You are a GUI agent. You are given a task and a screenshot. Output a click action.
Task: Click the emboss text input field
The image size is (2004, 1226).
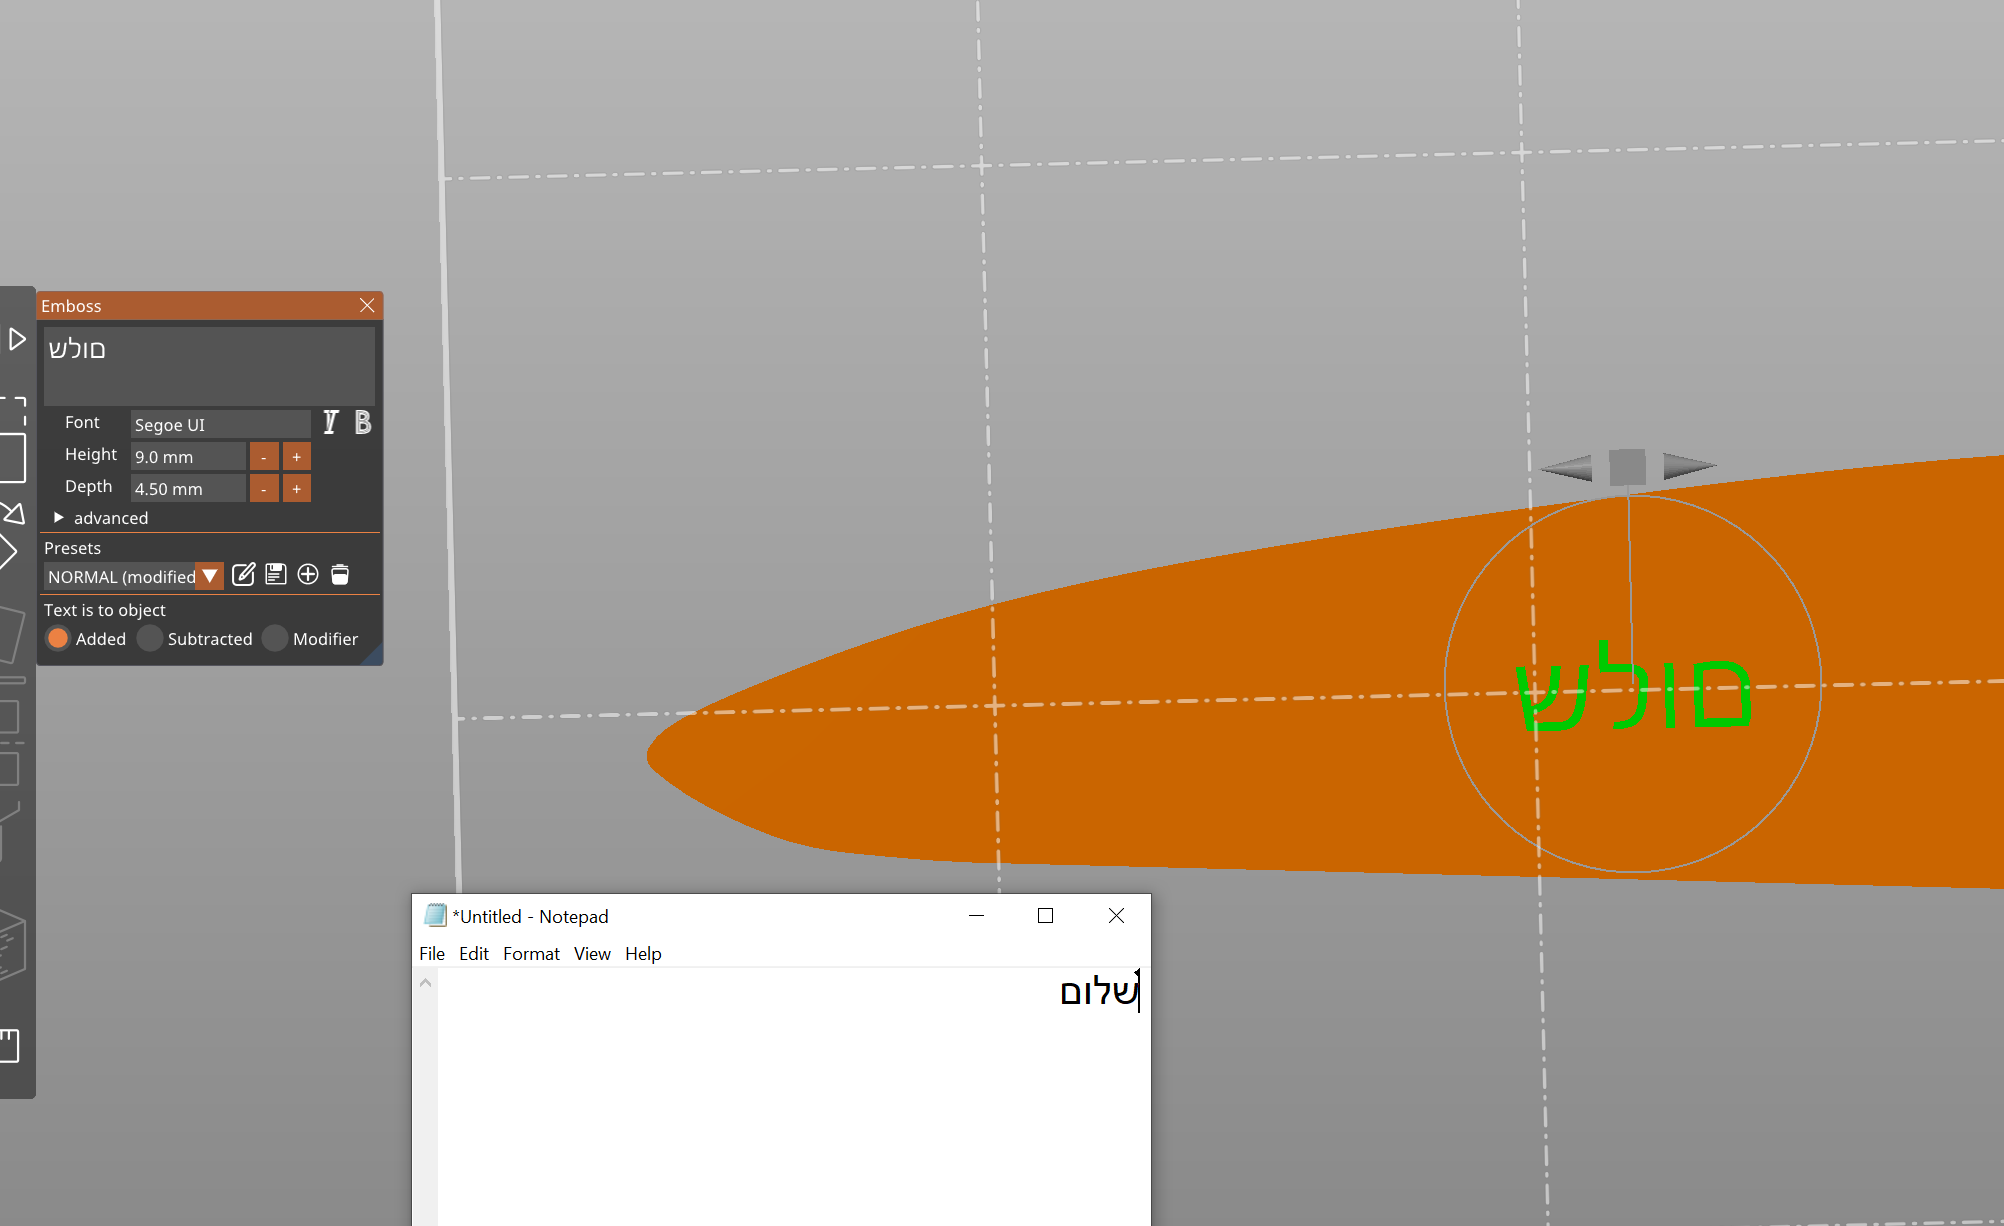(x=208, y=365)
